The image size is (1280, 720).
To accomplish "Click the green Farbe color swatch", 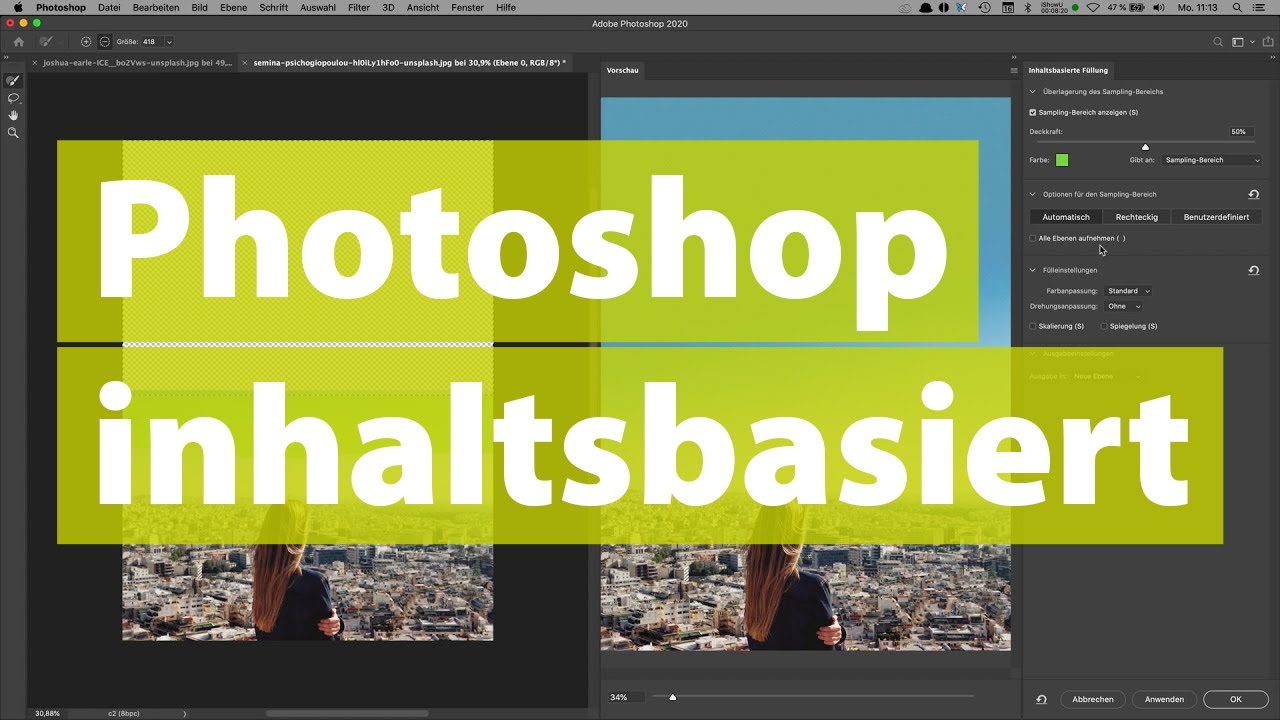I will coord(1062,160).
